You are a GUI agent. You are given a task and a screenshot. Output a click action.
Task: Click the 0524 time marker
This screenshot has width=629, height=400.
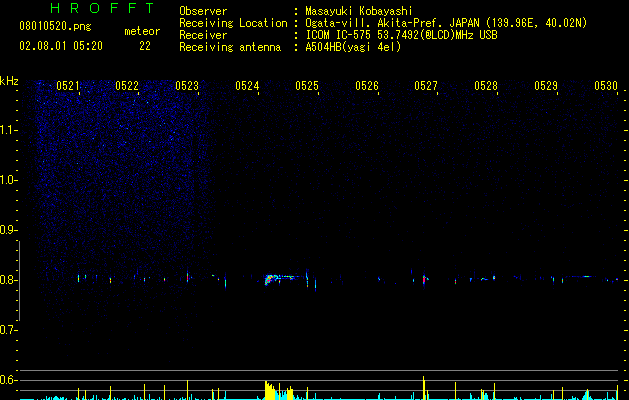tap(247, 86)
